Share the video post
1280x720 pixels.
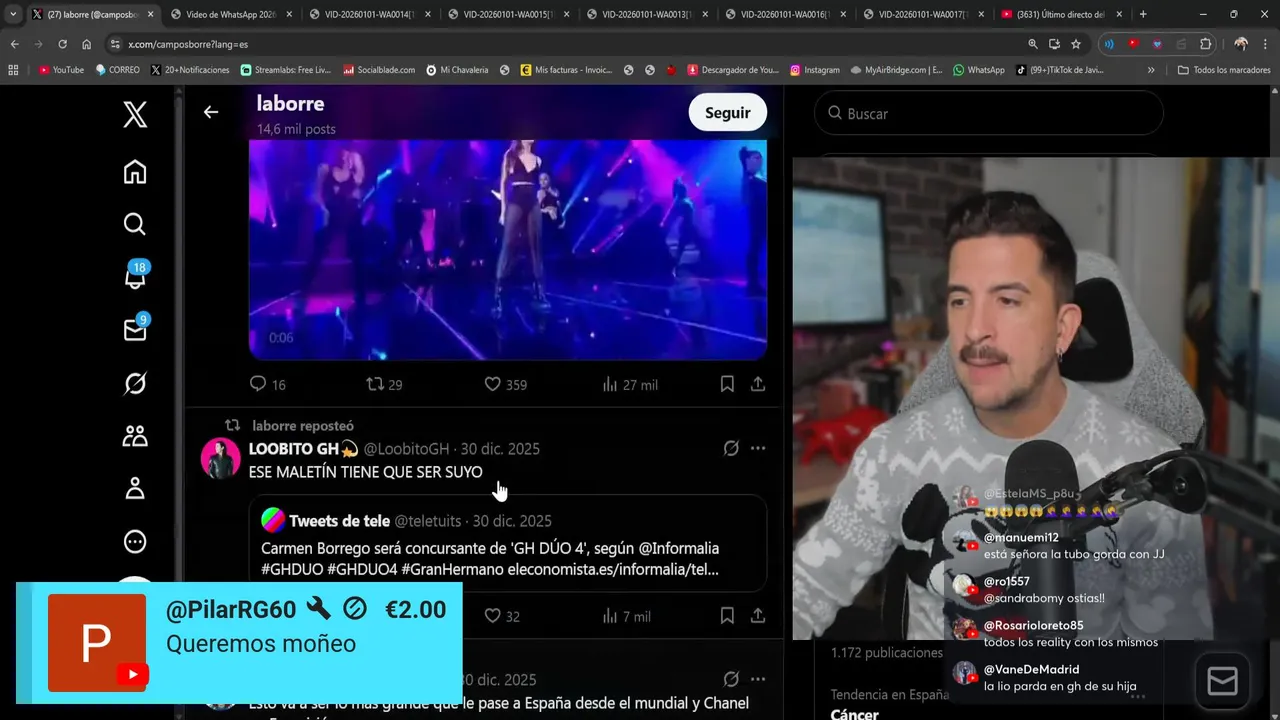click(x=758, y=384)
